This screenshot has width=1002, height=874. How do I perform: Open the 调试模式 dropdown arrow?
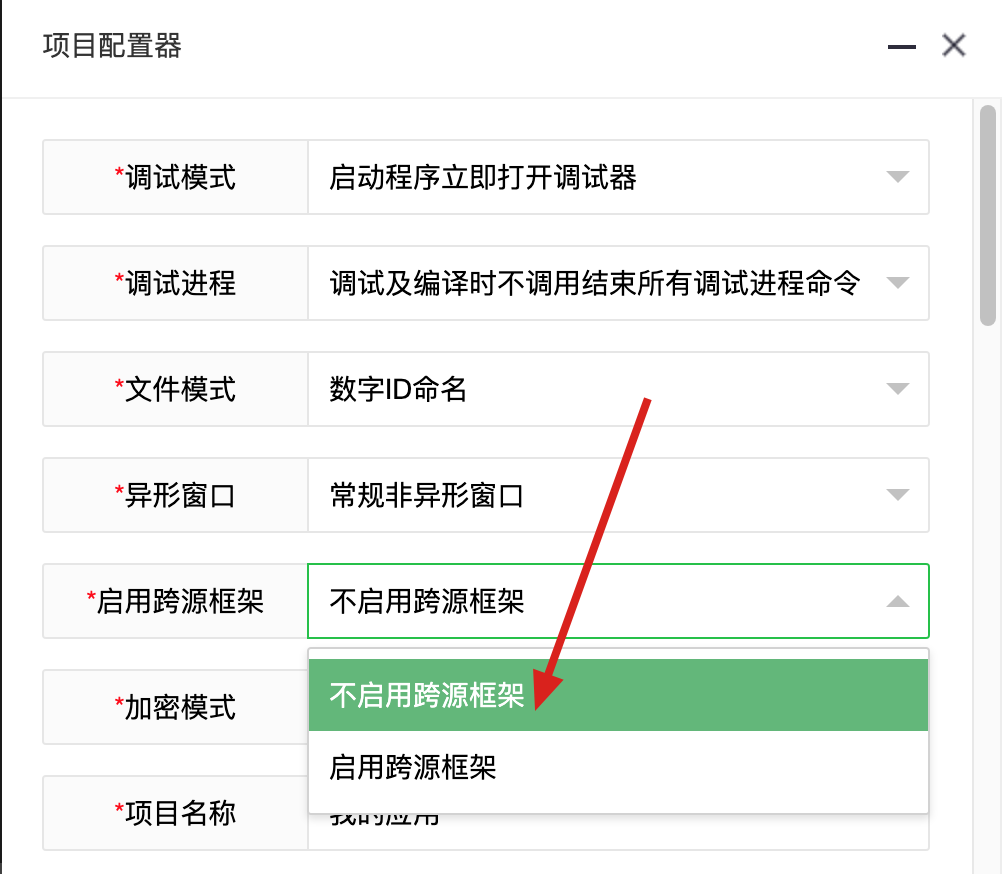tap(898, 177)
